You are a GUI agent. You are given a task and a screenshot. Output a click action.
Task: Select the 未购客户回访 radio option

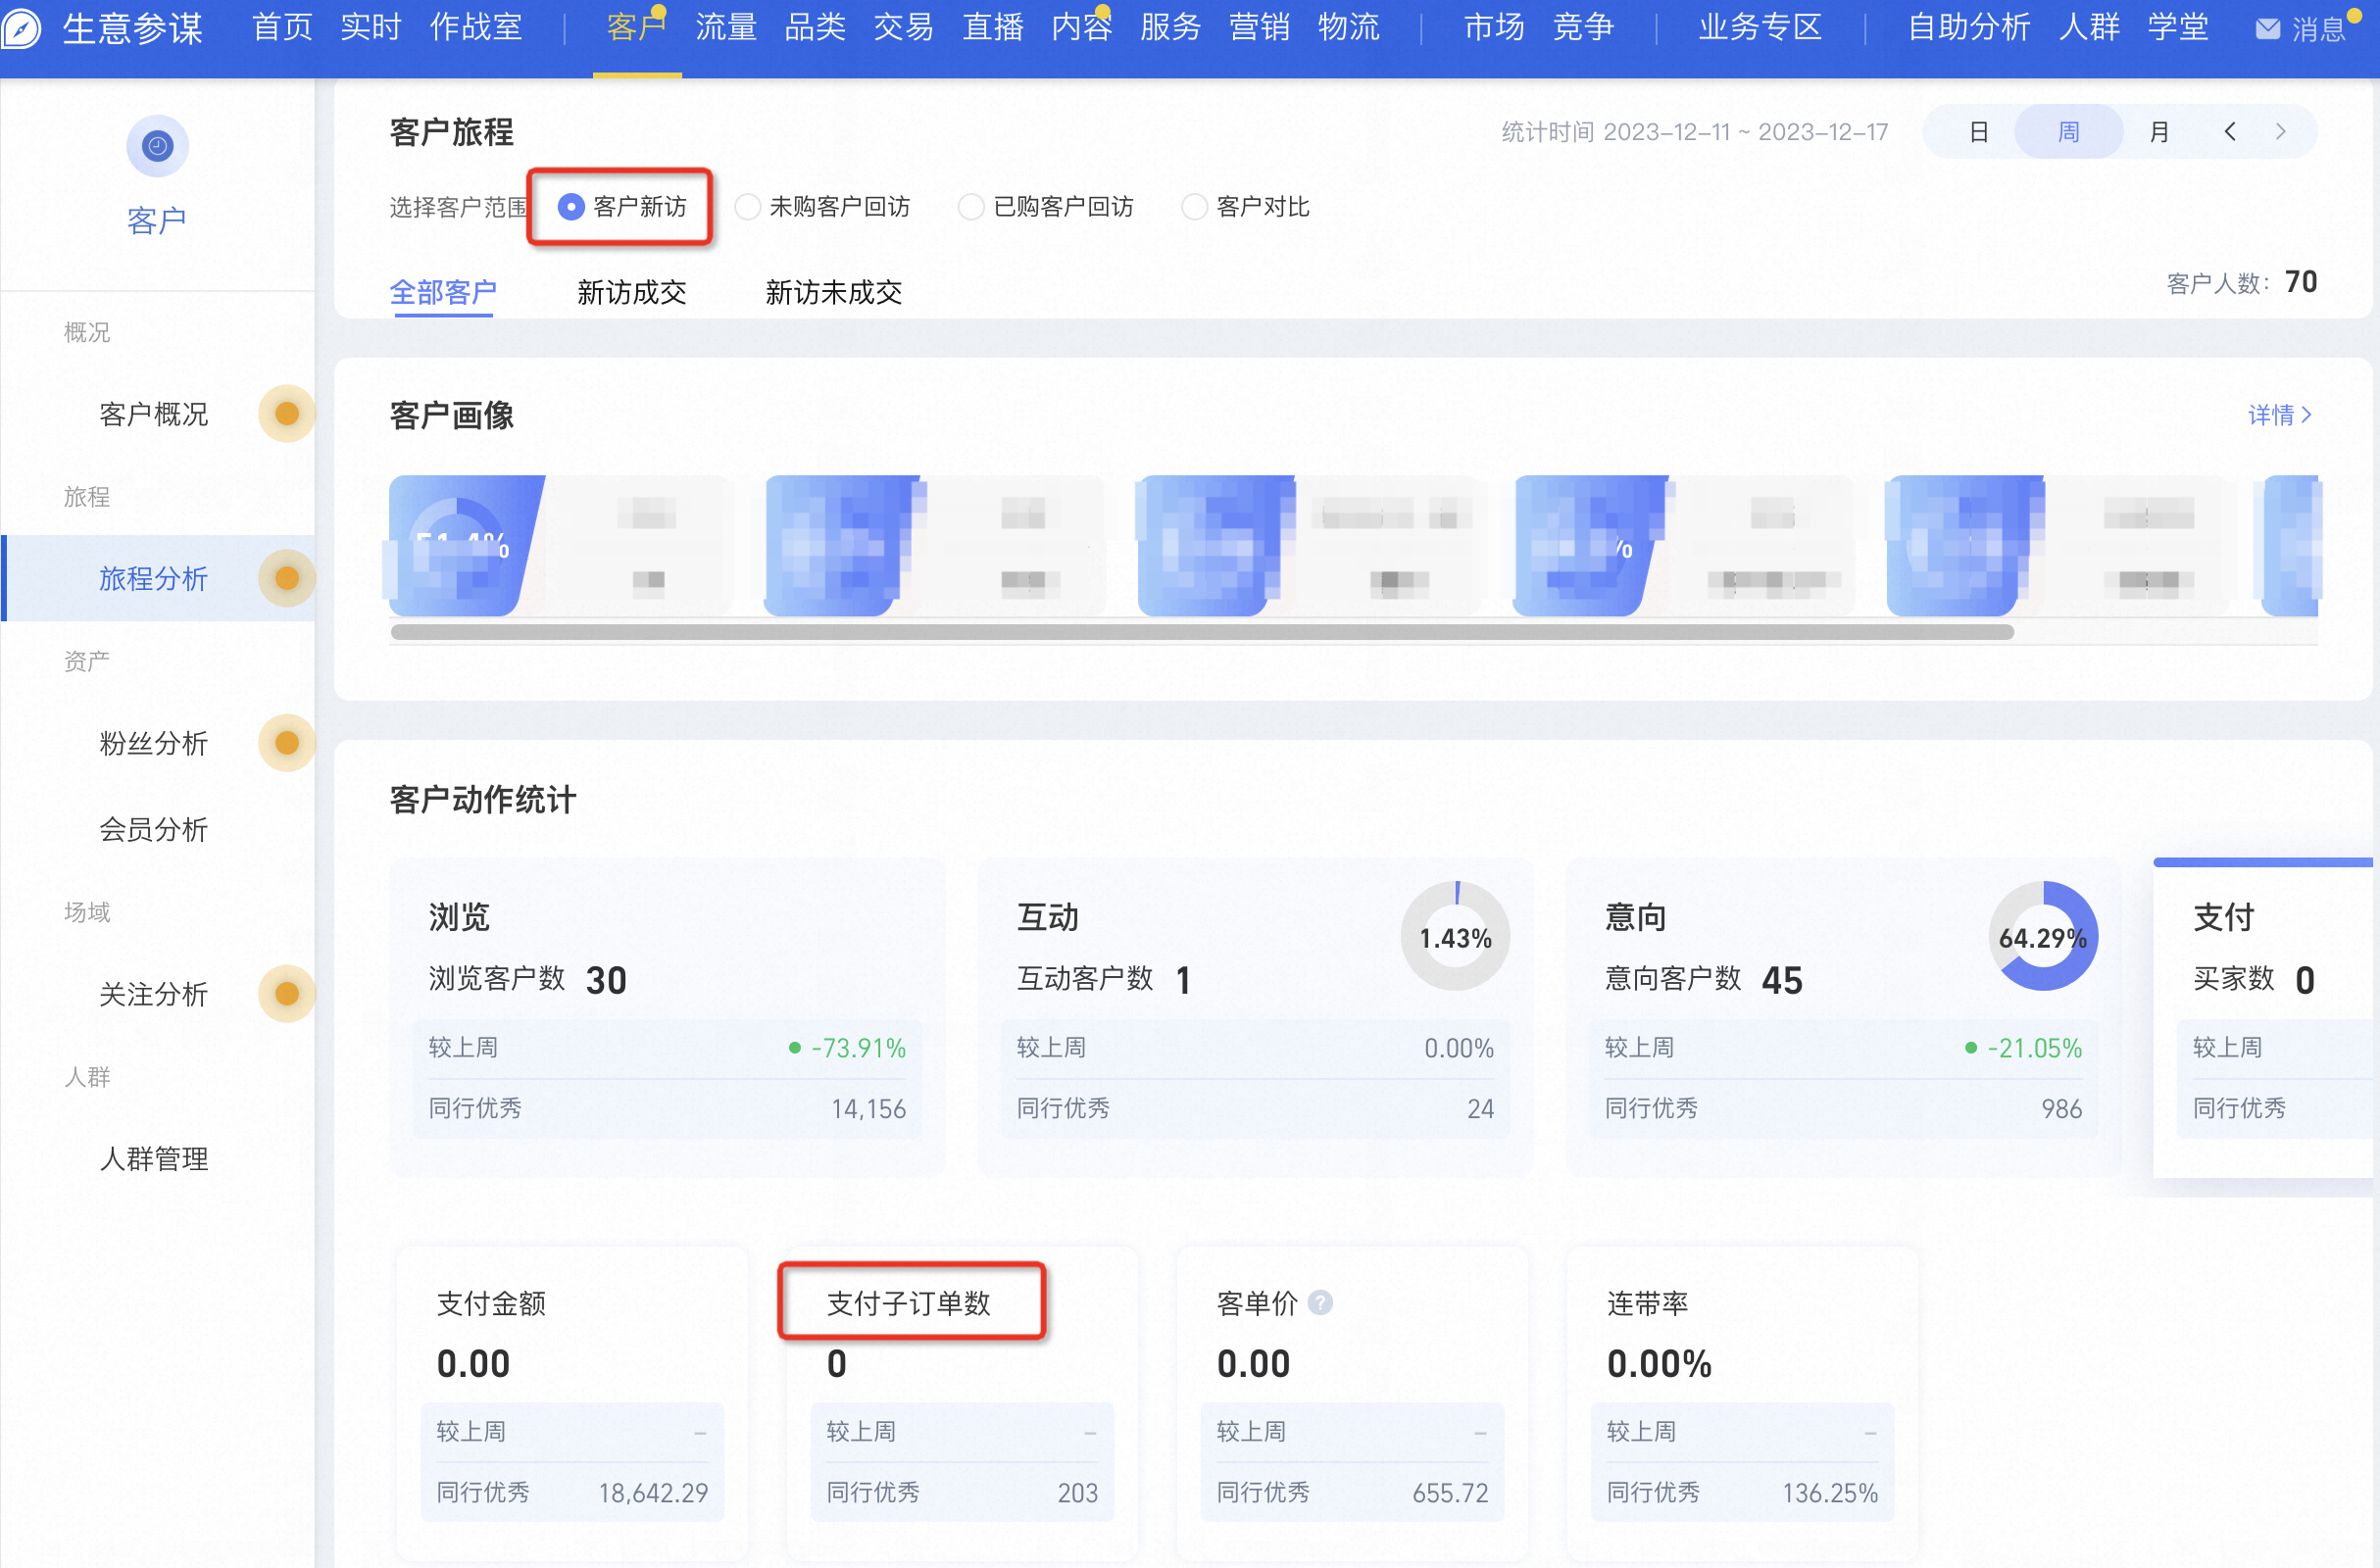point(822,206)
